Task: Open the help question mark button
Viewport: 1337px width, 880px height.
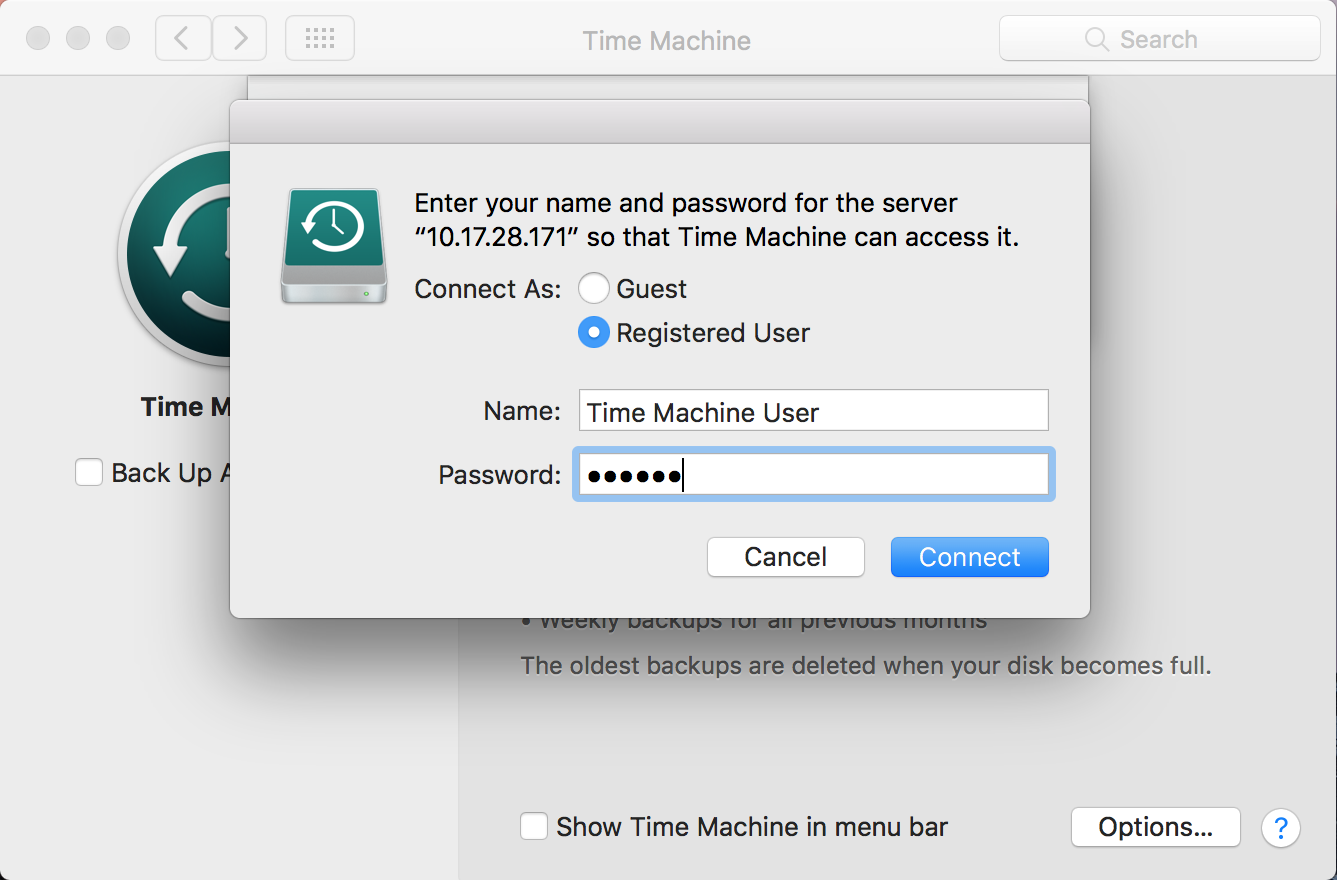Action: [x=1281, y=827]
